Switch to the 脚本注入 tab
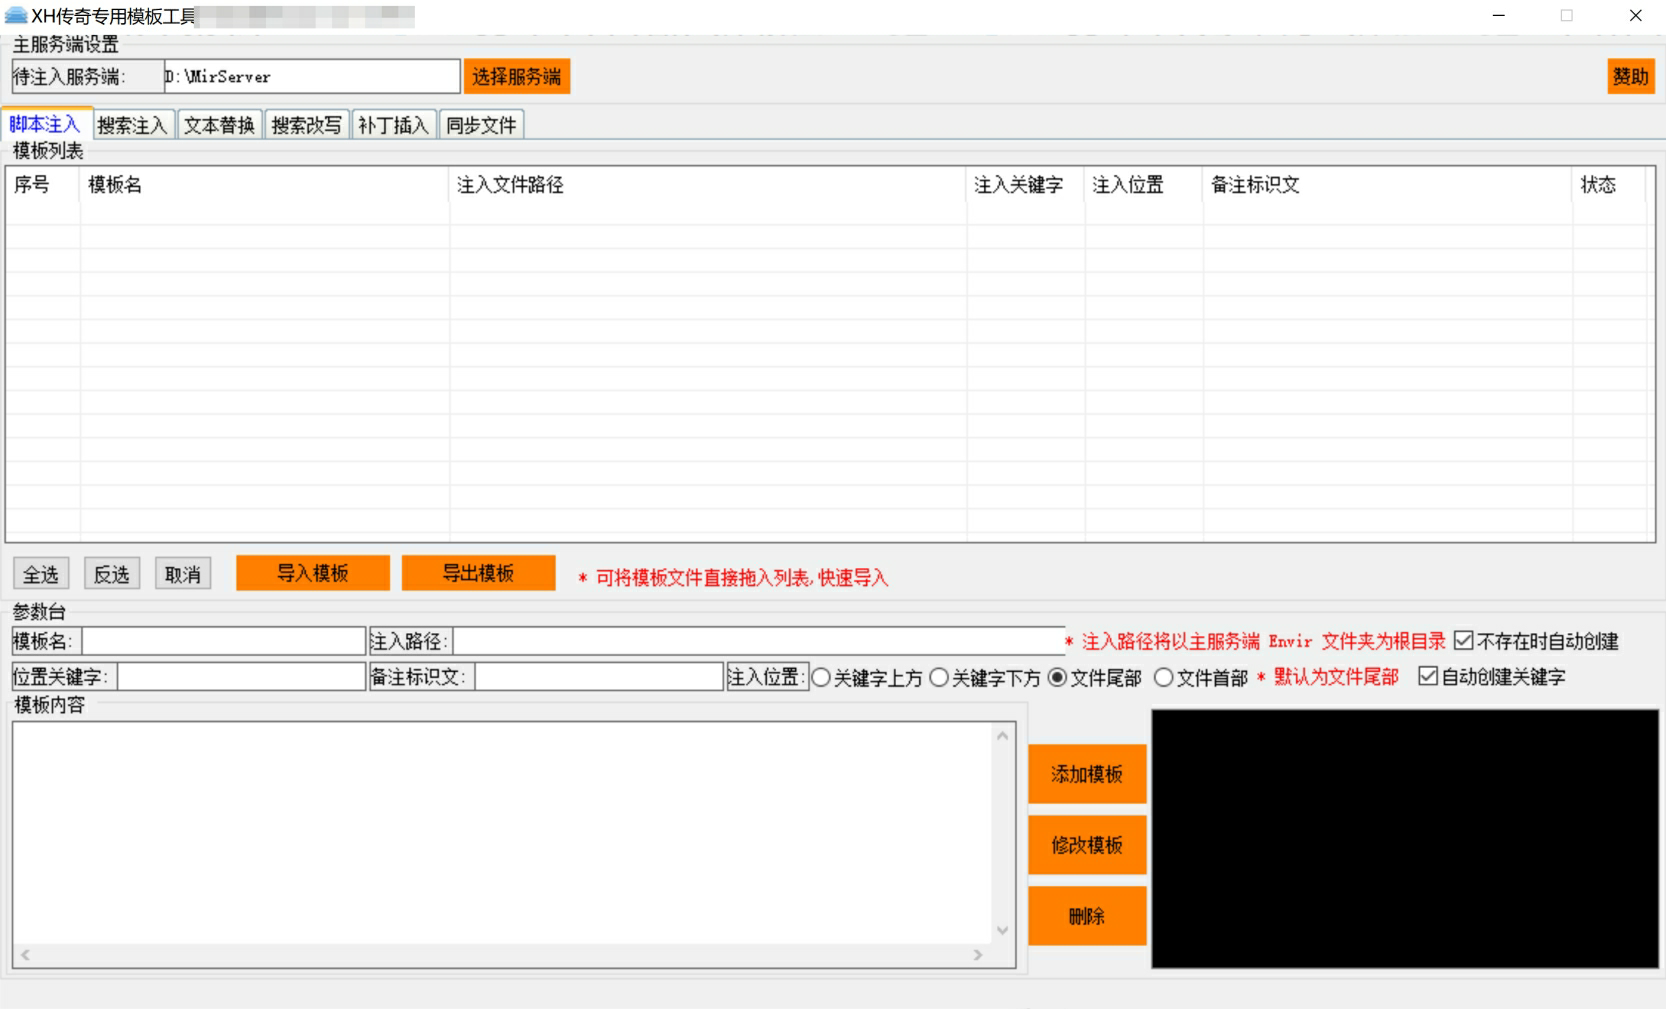This screenshot has height=1009, width=1666. coord(45,124)
